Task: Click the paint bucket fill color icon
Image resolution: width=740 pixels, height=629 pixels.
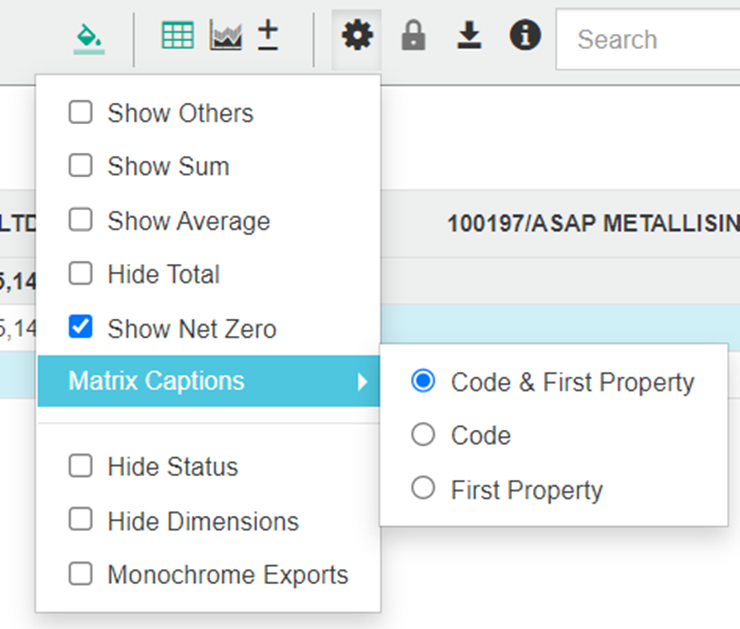Action: pos(89,38)
